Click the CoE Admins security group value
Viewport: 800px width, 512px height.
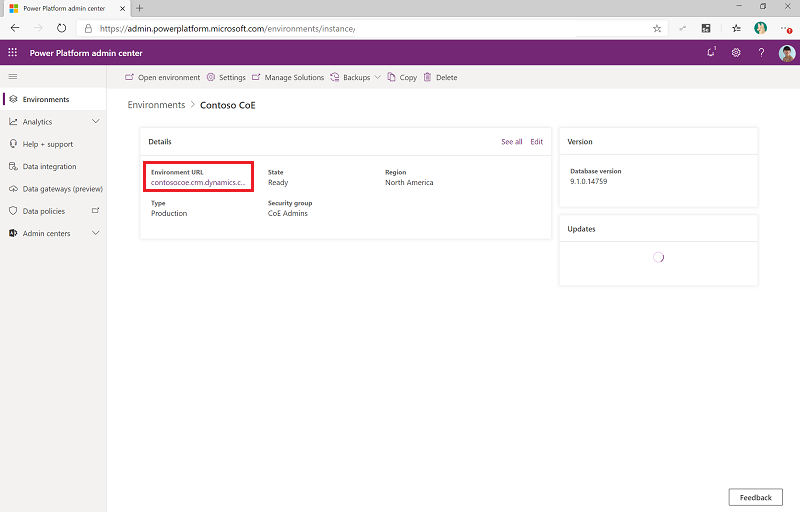pyautogui.click(x=288, y=213)
